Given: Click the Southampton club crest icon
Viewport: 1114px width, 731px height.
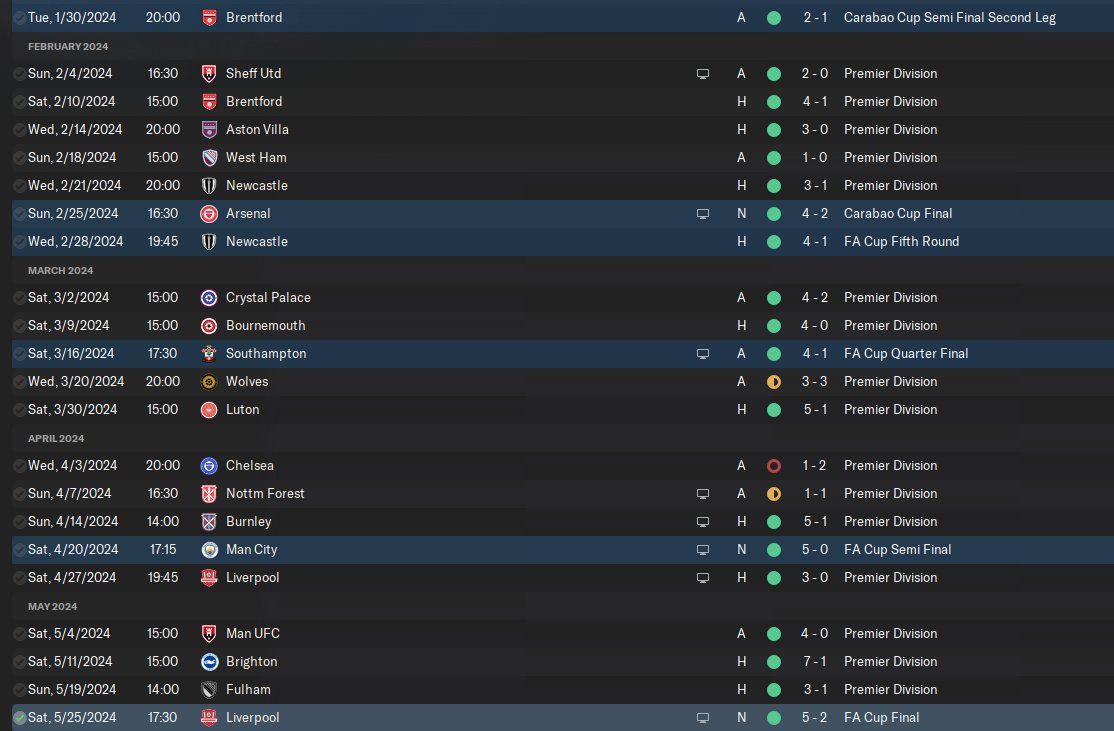Looking at the screenshot, I should 209,354.
